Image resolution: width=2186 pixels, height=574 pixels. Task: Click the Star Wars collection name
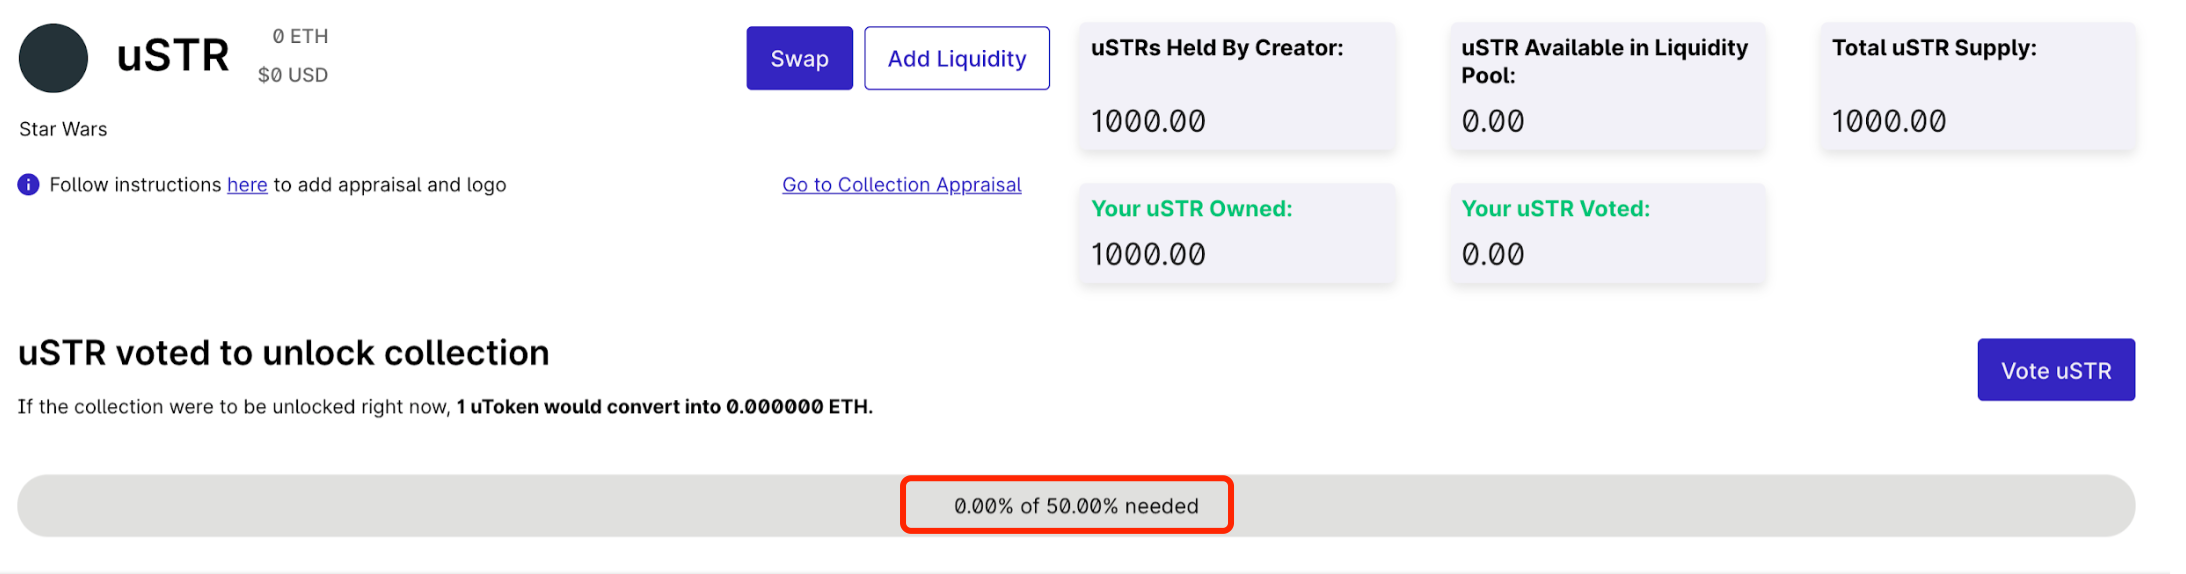pos(63,129)
